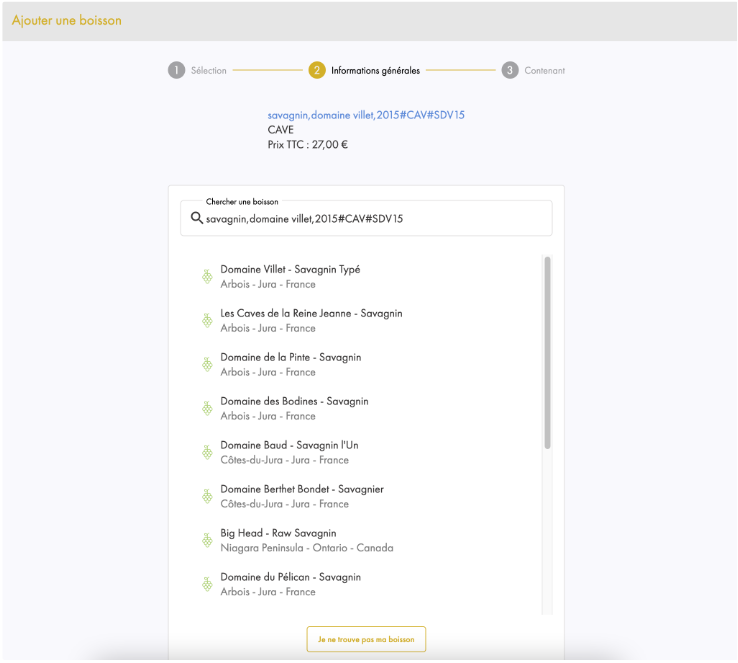Click 'Côtes-du-Jura - Jura - France' under Berthet Bondet

click(285, 504)
